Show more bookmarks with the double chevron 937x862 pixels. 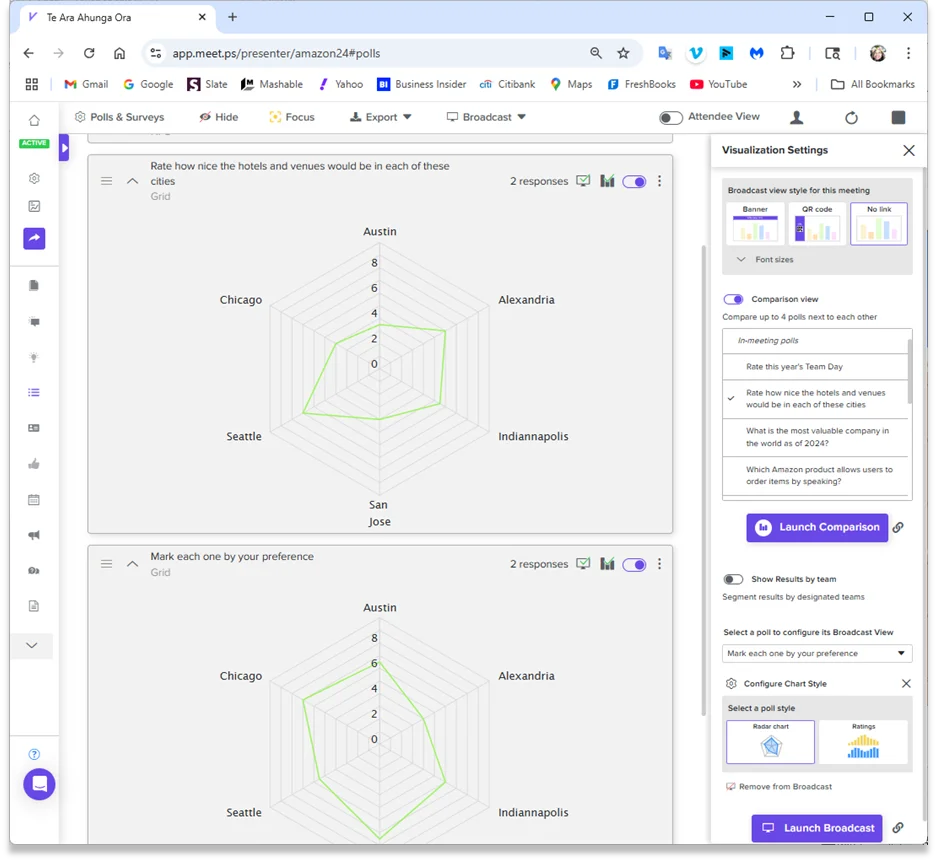pos(797,84)
